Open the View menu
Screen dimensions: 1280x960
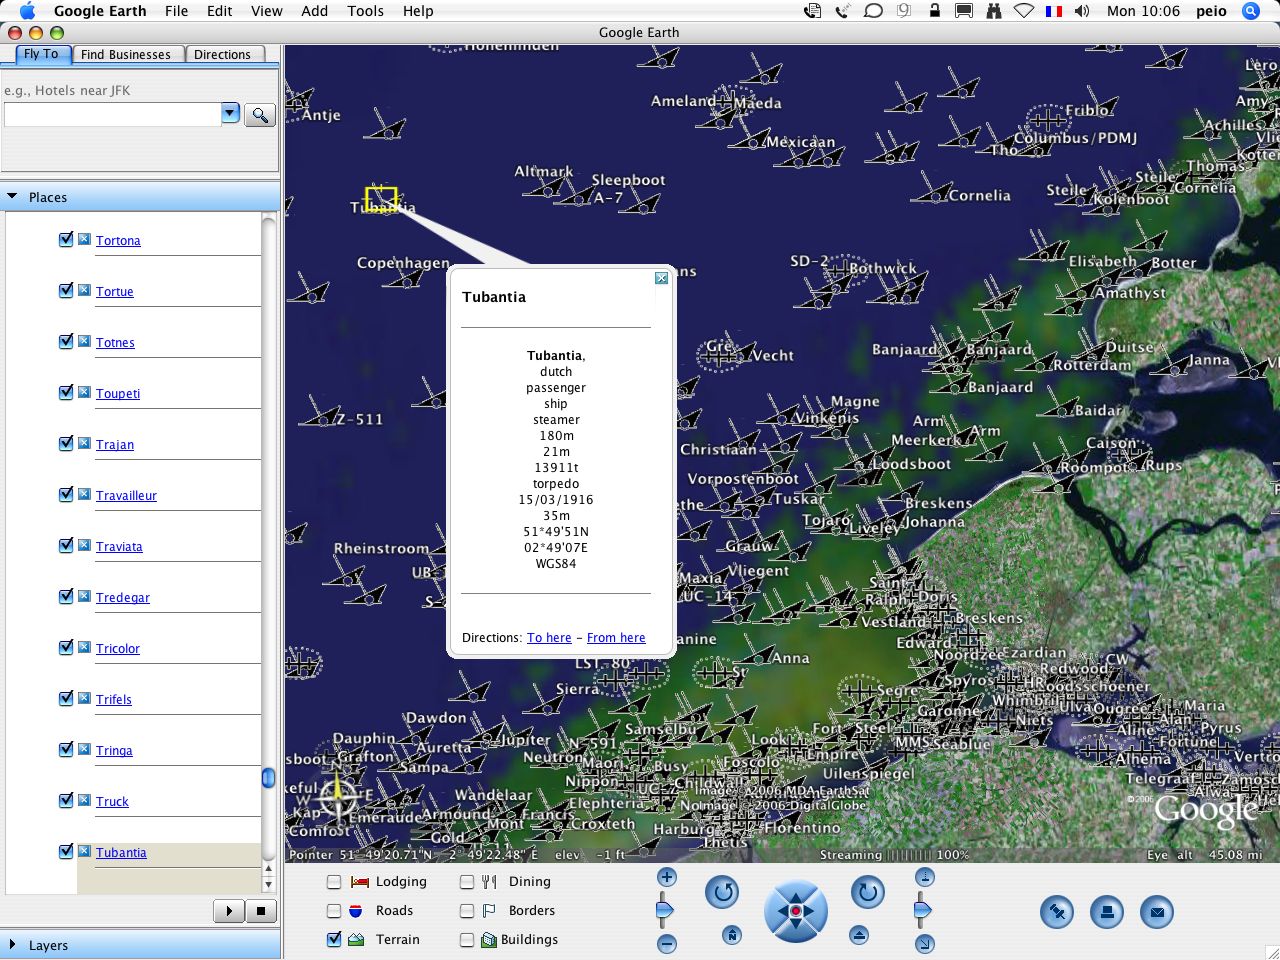click(266, 11)
